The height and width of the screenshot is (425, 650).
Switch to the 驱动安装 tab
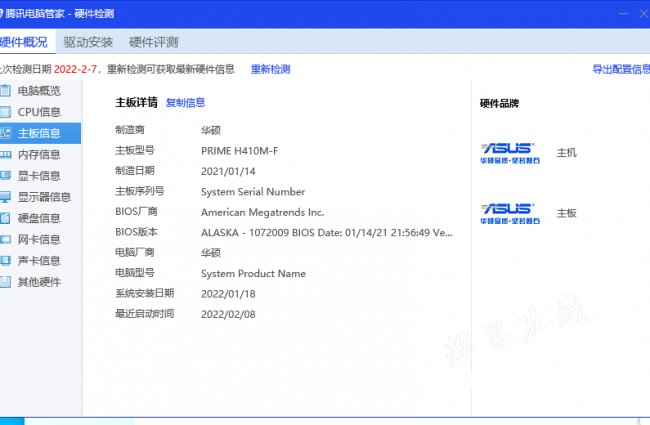88,42
